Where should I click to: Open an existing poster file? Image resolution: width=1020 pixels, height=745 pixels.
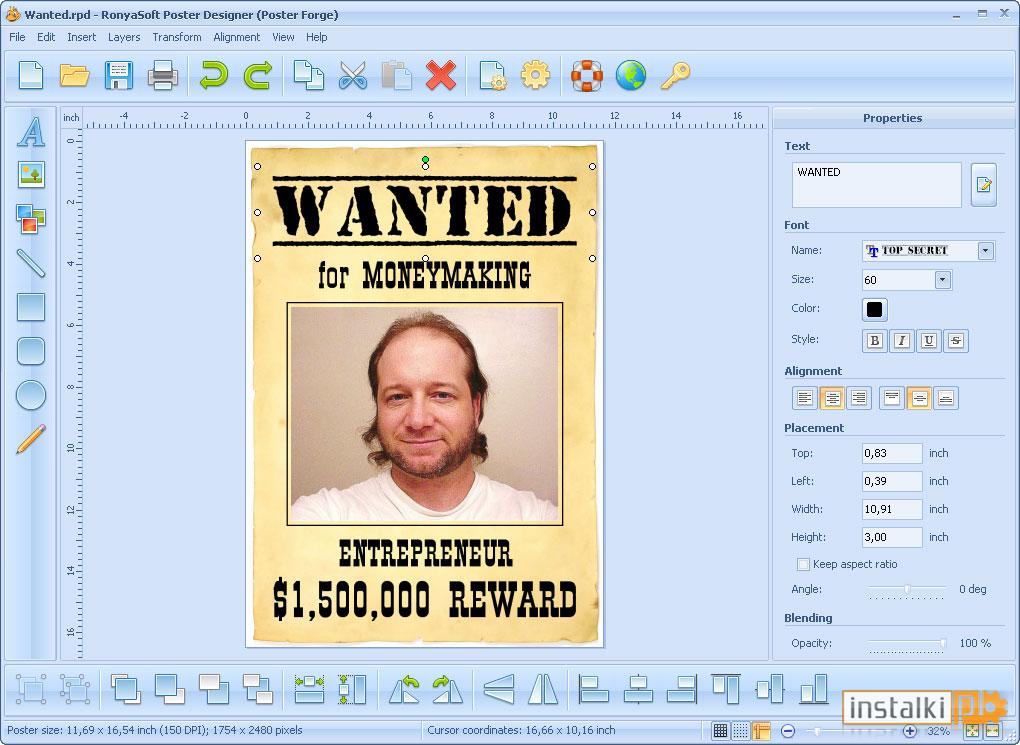click(x=74, y=75)
